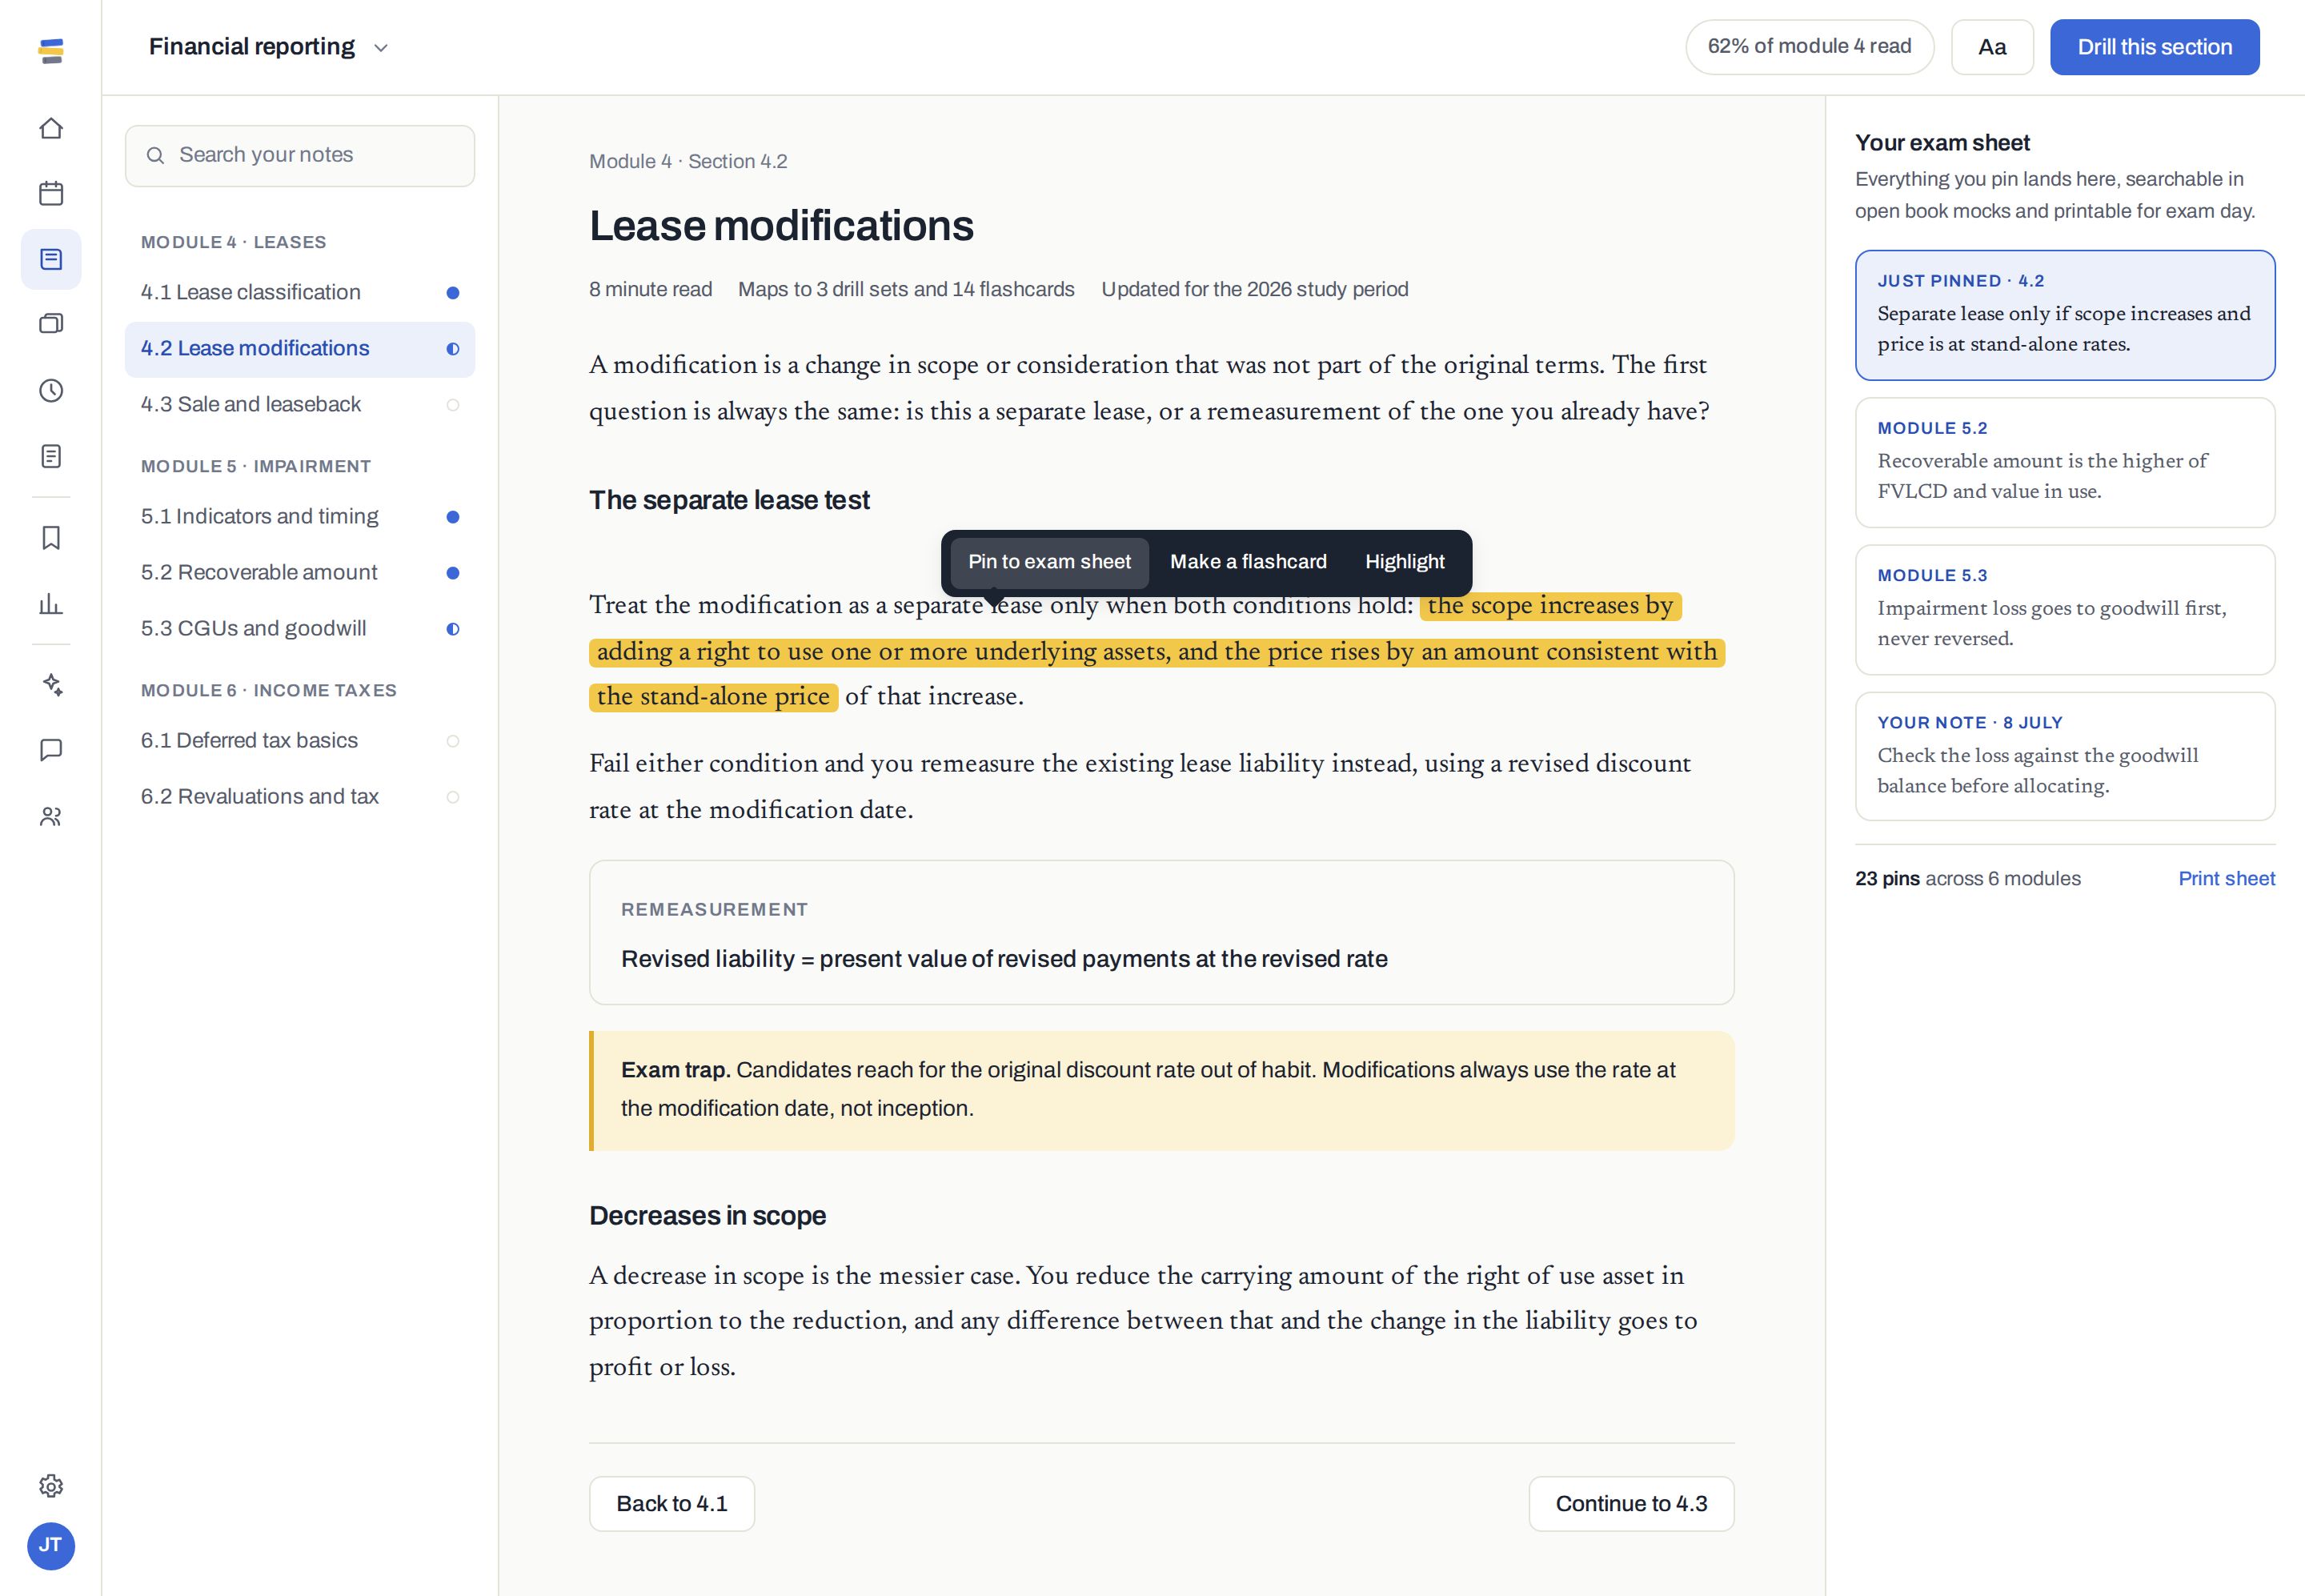Viewport: 2305px width, 1596px height.
Task: Select 4.2 Lease modifications section
Action: [300, 349]
